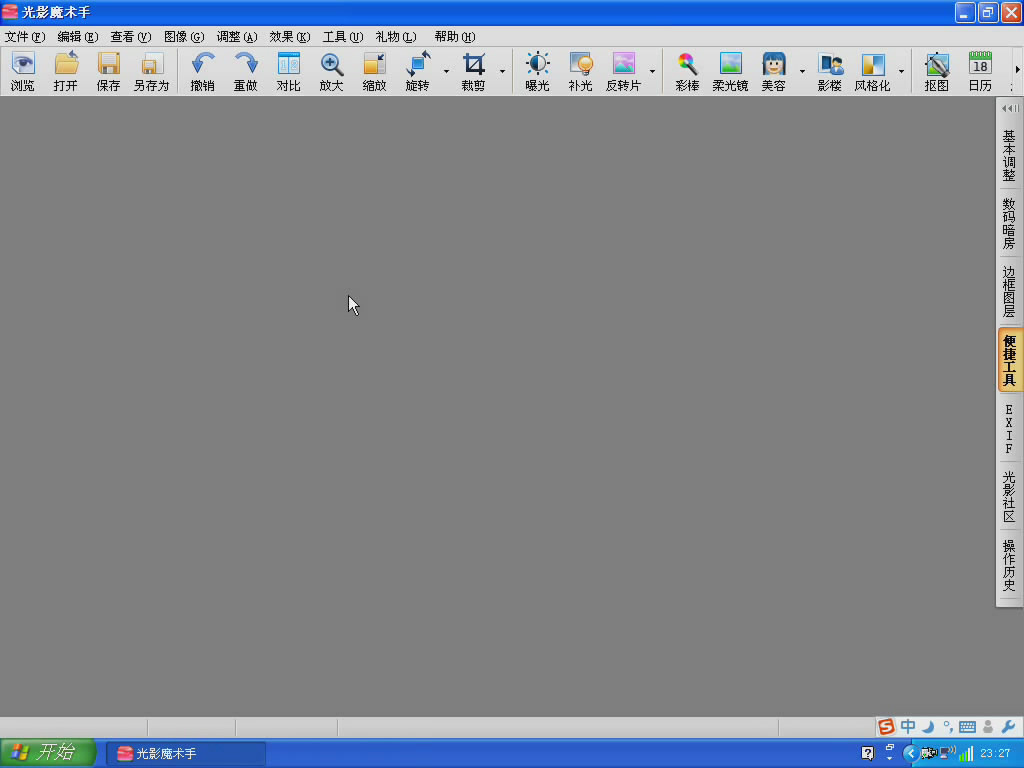
Task: Select the 旋转 (rotate) tool icon
Action: [418, 71]
